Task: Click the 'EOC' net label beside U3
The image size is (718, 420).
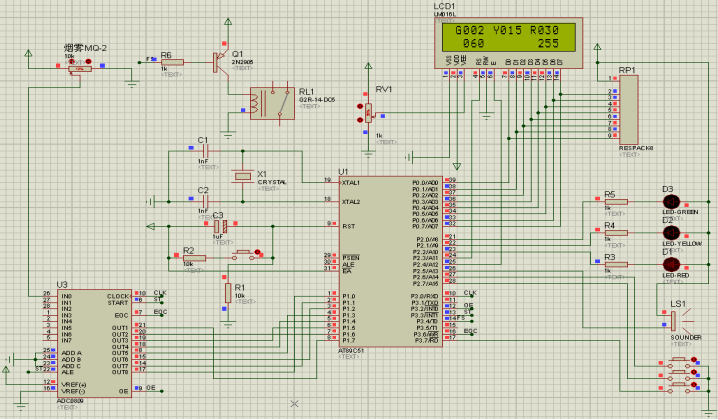Action: (160, 312)
